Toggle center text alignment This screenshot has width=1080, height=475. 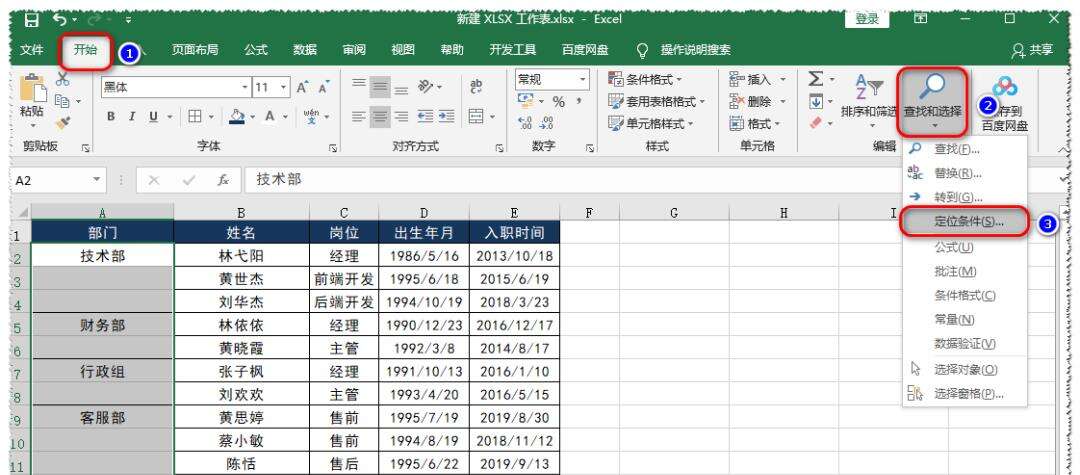coord(380,117)
